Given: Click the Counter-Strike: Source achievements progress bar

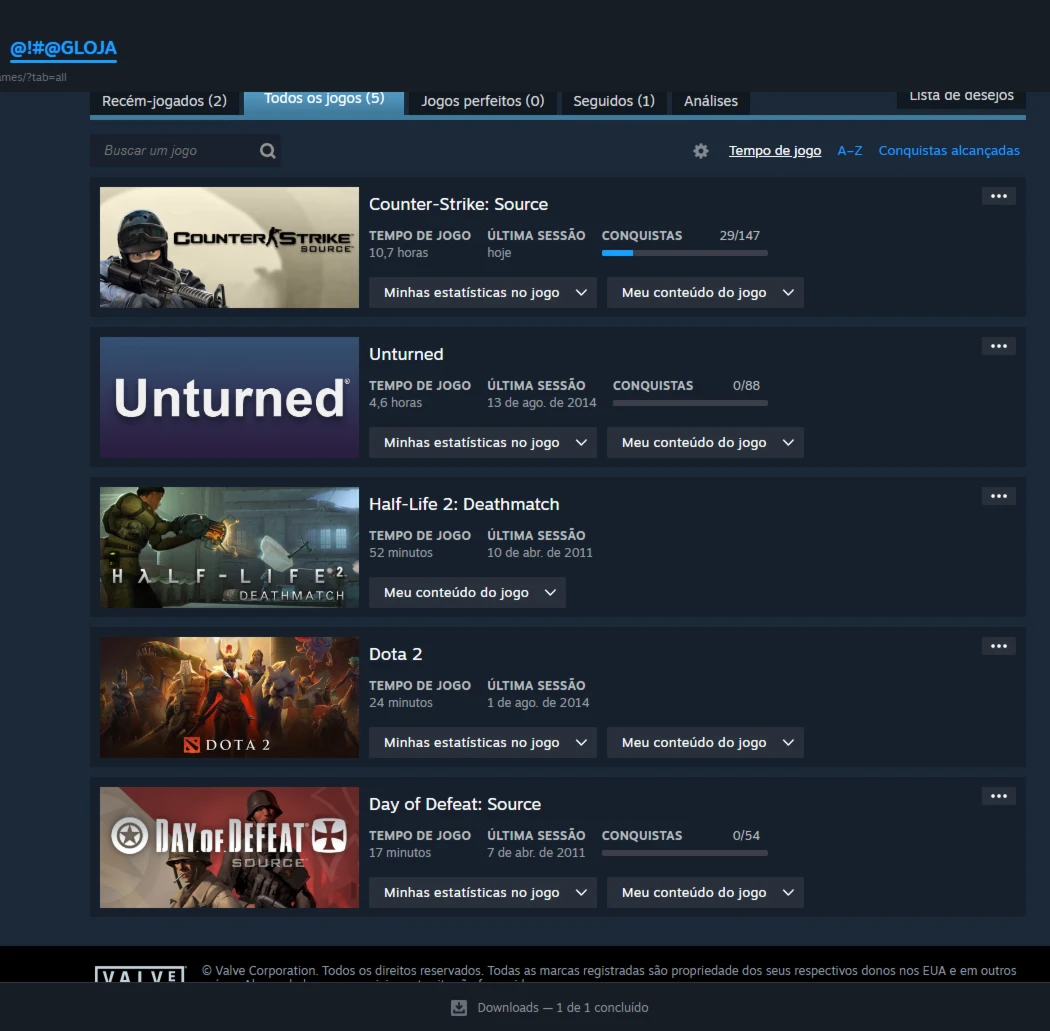Looking at the screenshot, I should 684,253.
